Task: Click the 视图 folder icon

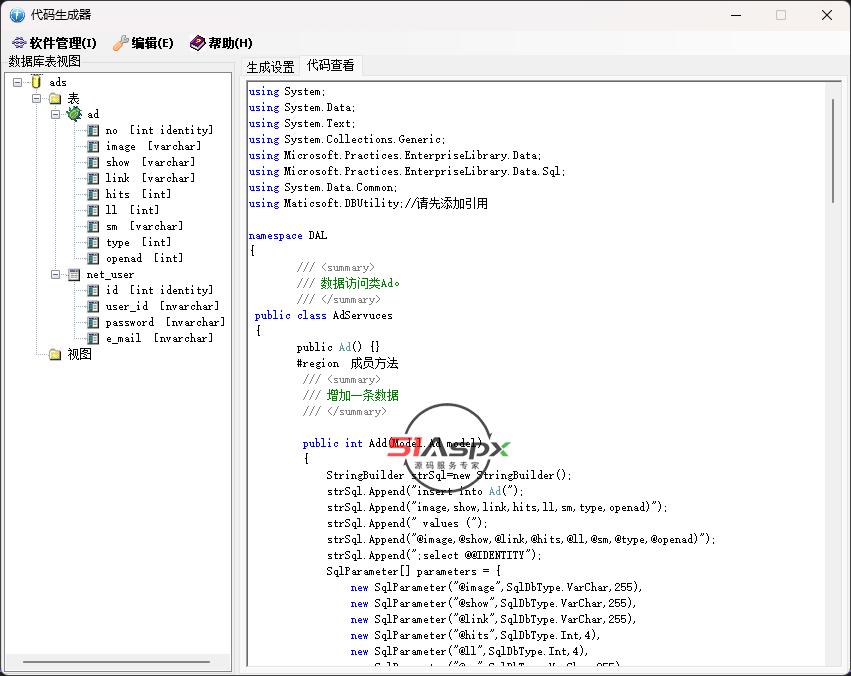Action: (x=55, y=355)
